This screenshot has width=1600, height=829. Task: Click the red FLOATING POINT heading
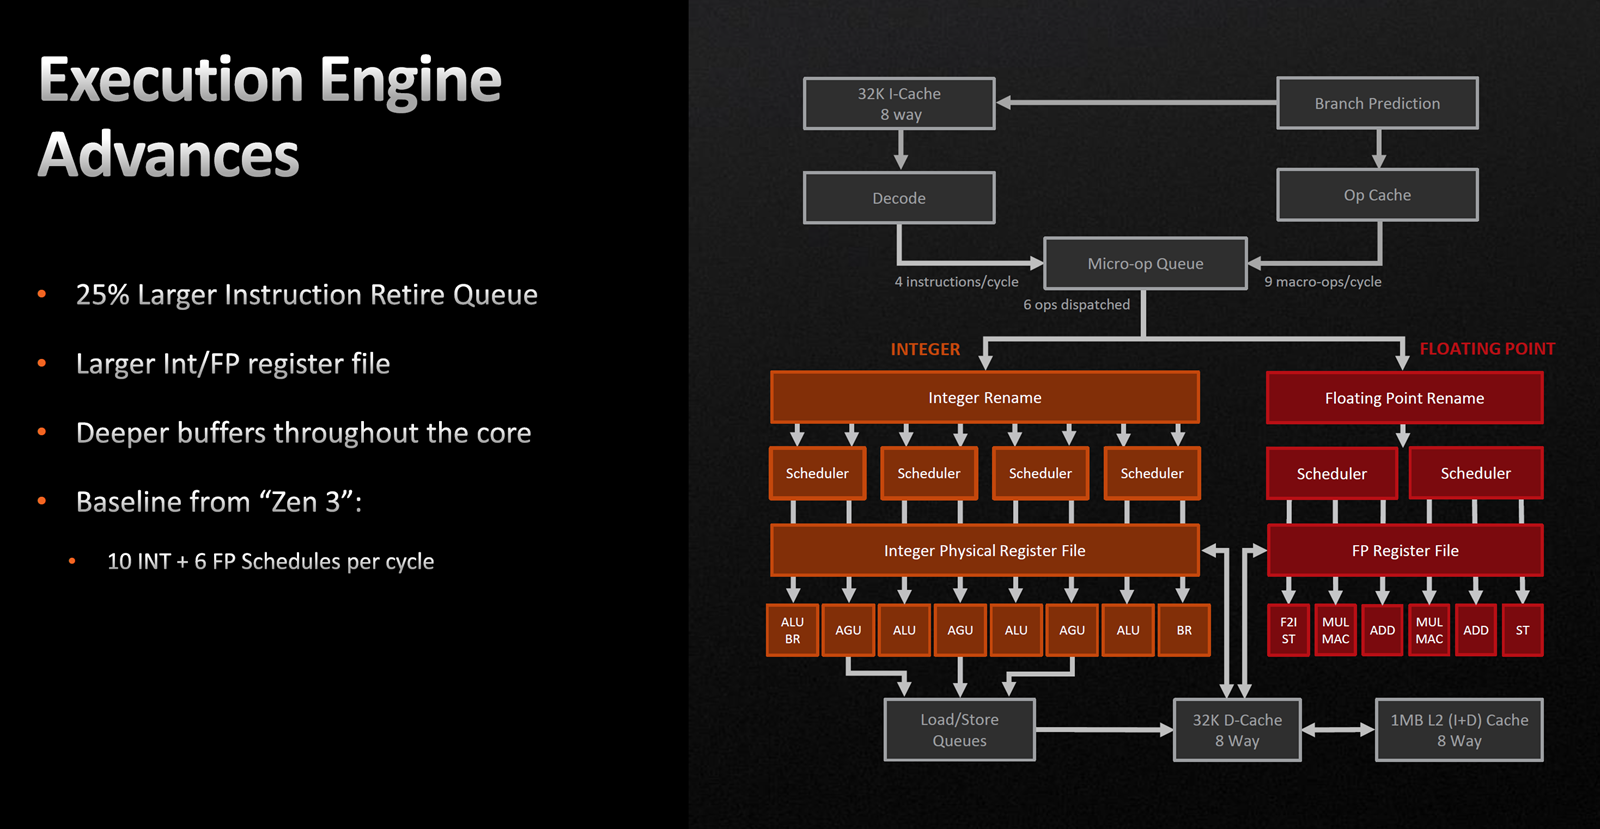pyautogui.click(x=1487, y=349)
